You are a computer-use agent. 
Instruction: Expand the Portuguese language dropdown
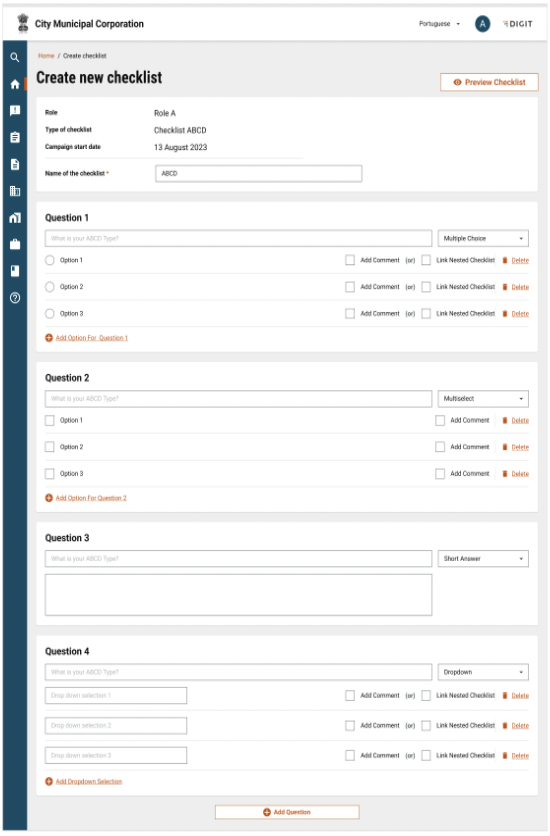point(439,23)
